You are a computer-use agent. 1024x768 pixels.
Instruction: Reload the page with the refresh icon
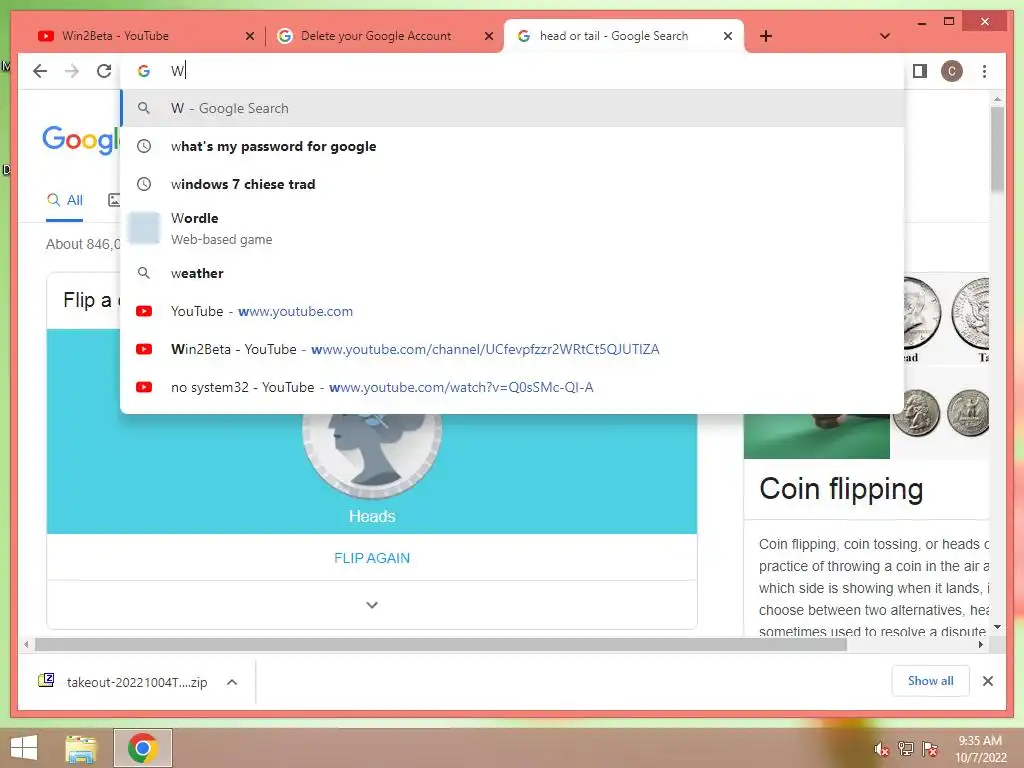click(104, 71)
